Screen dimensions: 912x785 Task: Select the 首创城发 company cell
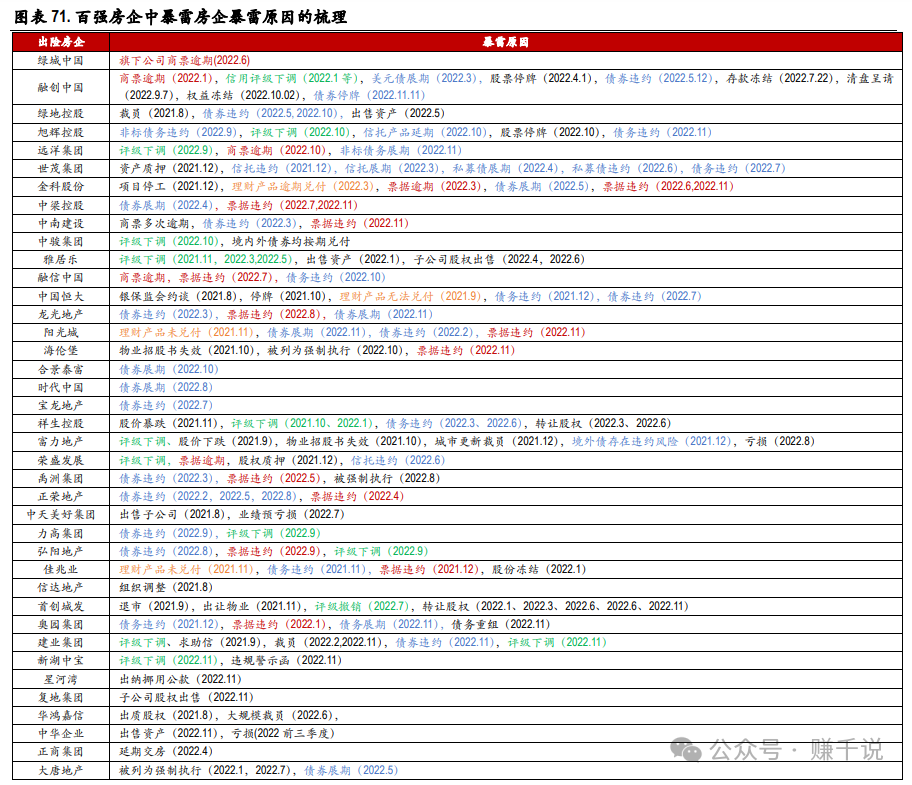61,606
